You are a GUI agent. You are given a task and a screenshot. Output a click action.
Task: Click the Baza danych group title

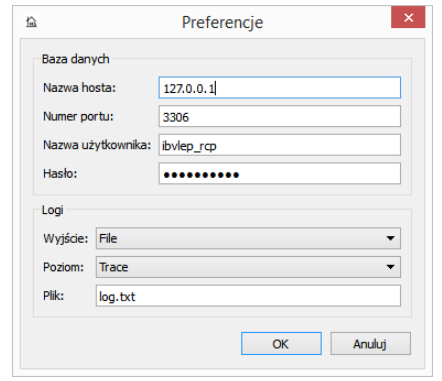(x=75, y=59)
